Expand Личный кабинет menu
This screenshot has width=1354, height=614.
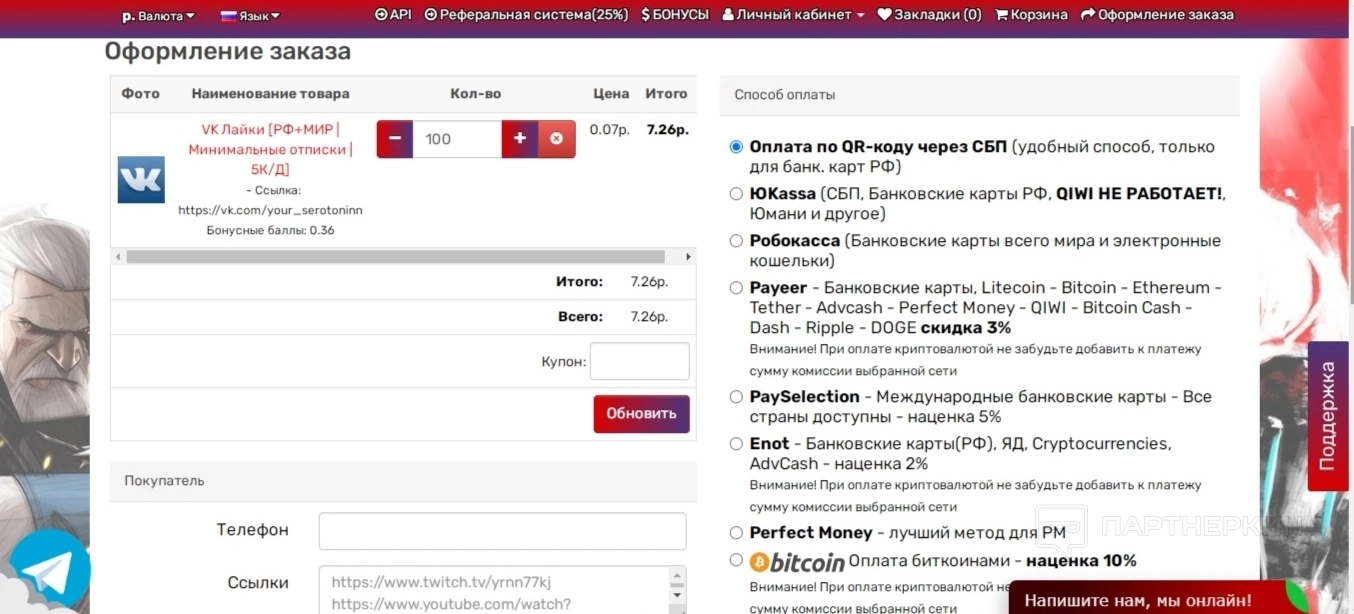point(793,15)
